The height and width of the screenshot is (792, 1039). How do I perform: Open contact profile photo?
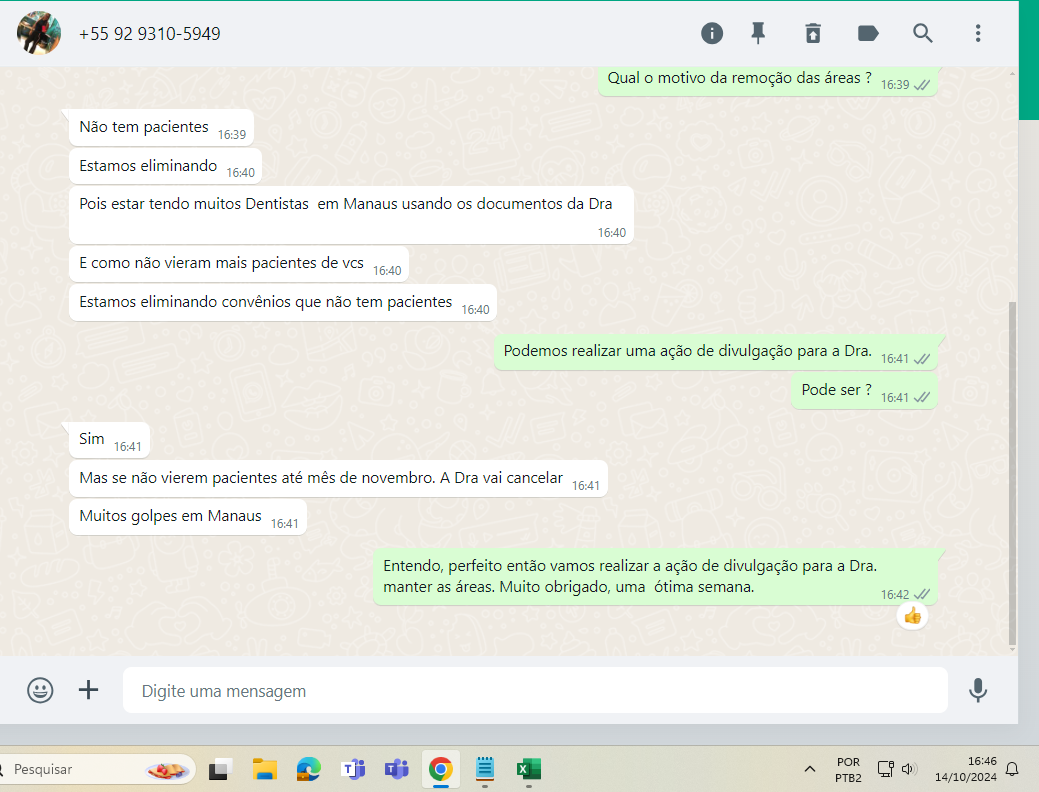[x=38, y=33]
